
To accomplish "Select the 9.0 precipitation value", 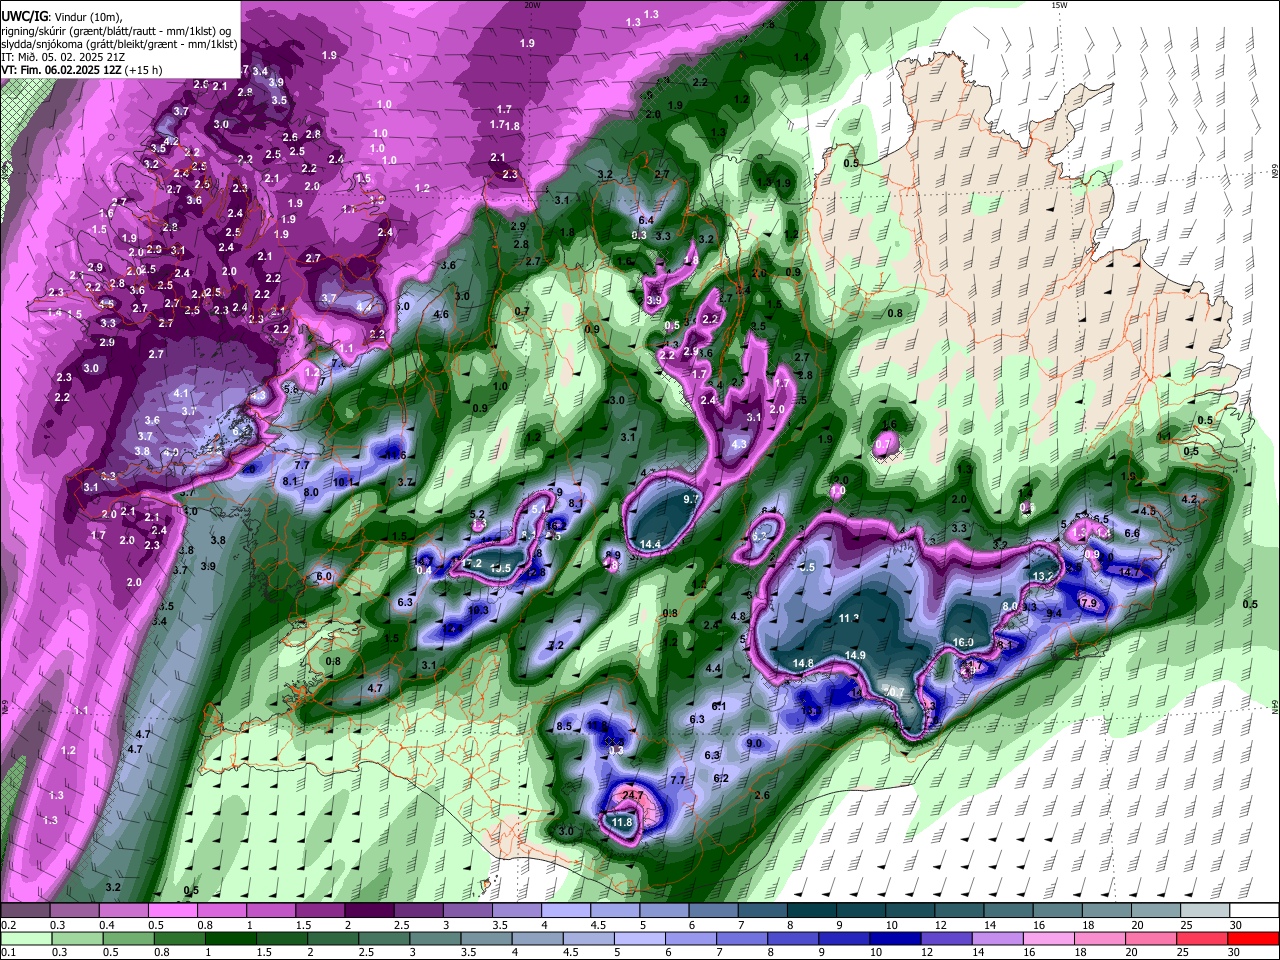I will pos(754,743).
